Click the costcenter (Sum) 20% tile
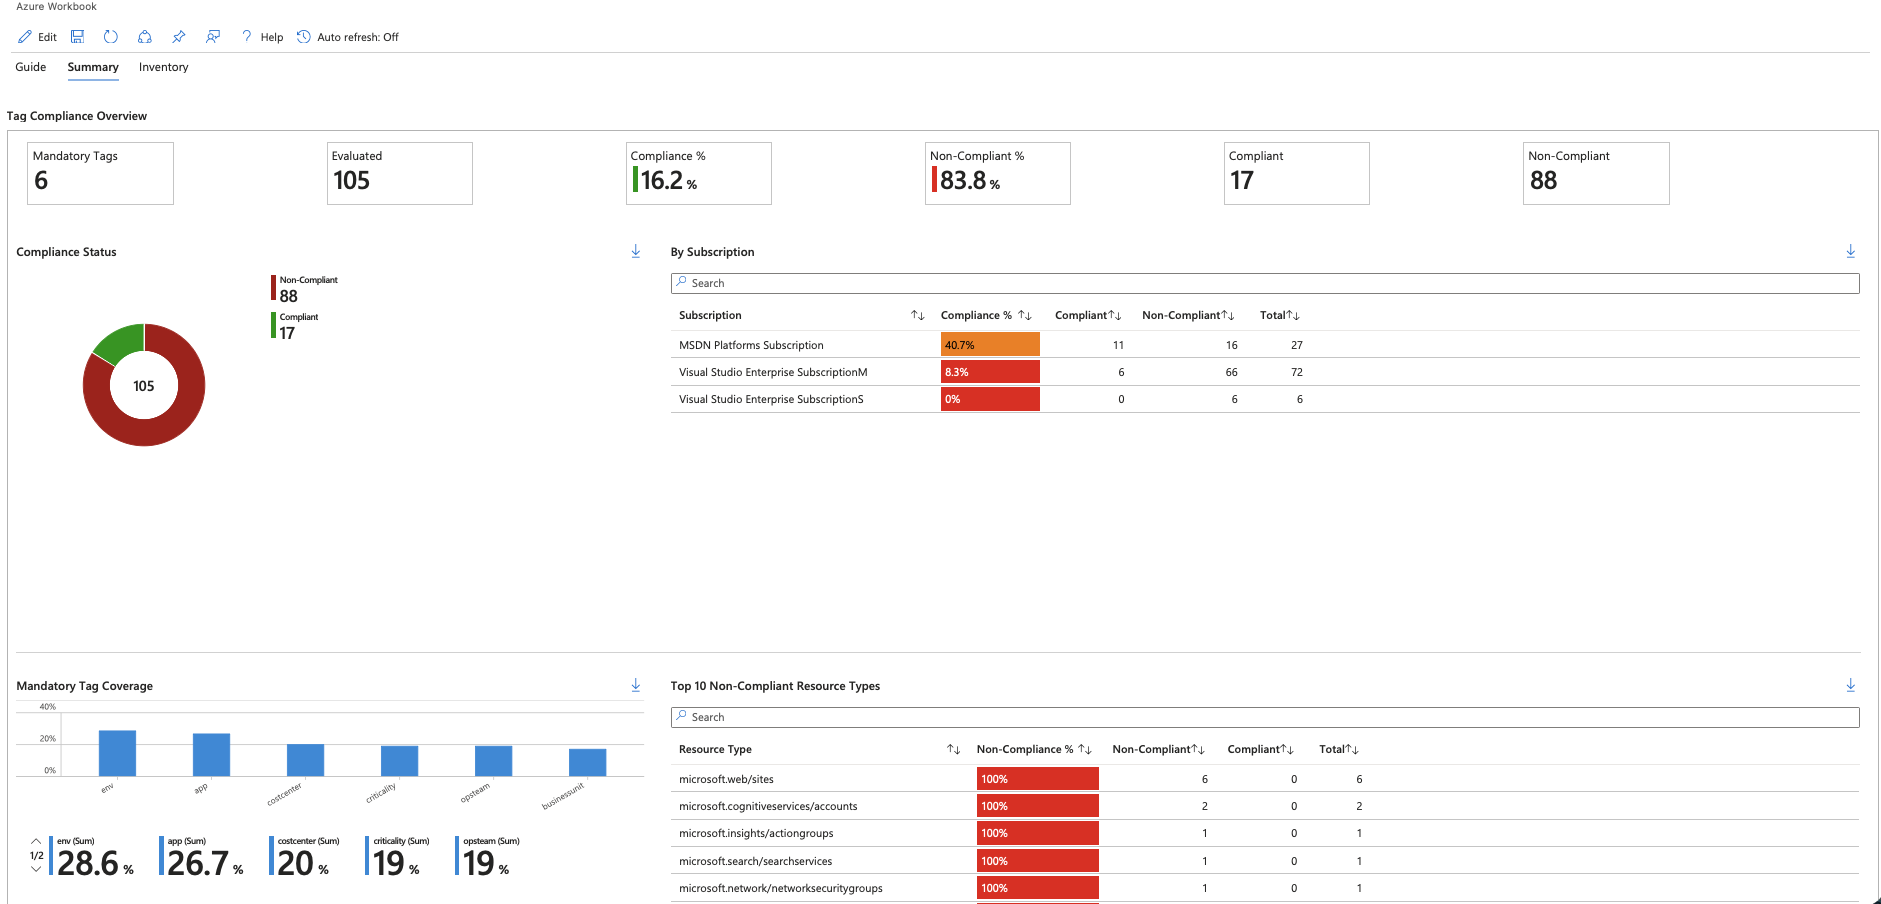Image resolution: width=1881 pixels, height=904 pixels. [305, 858]
